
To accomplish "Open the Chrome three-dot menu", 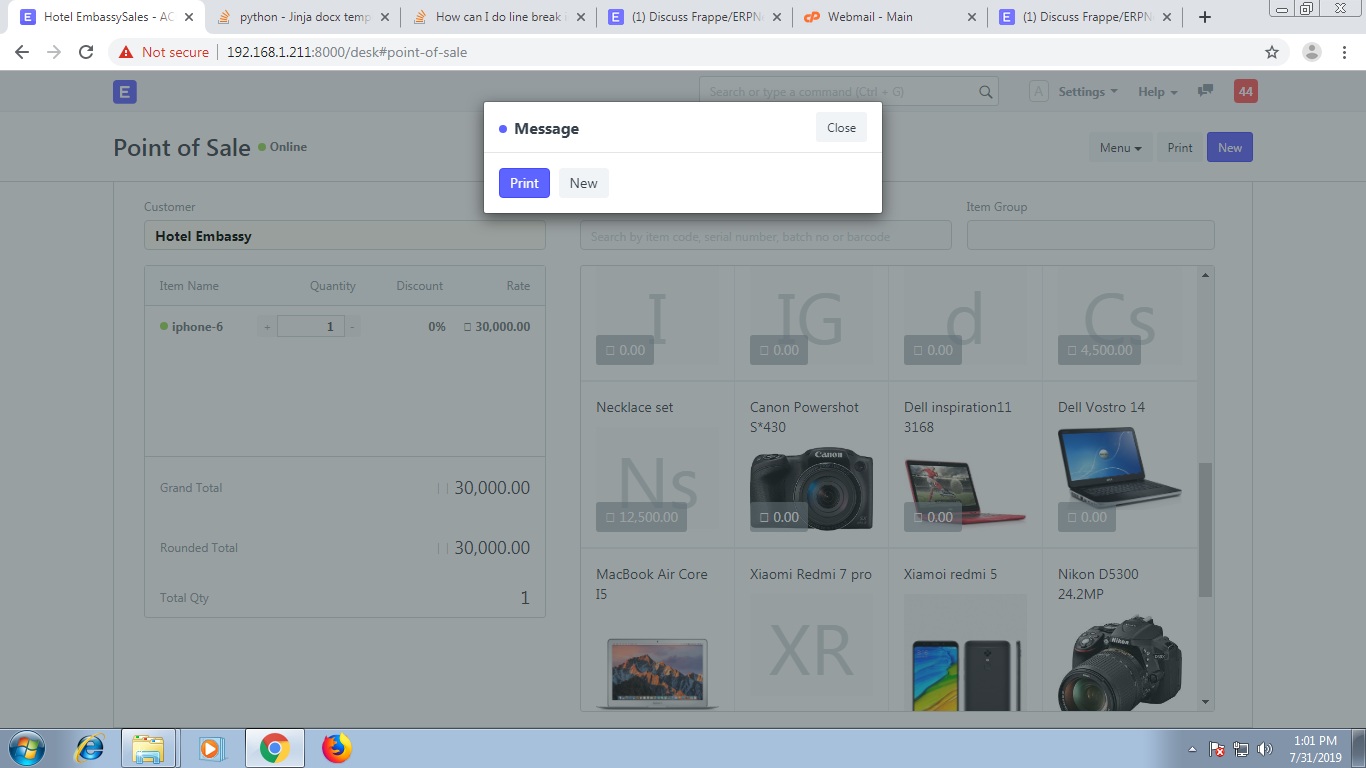I will coord(1345,52).
